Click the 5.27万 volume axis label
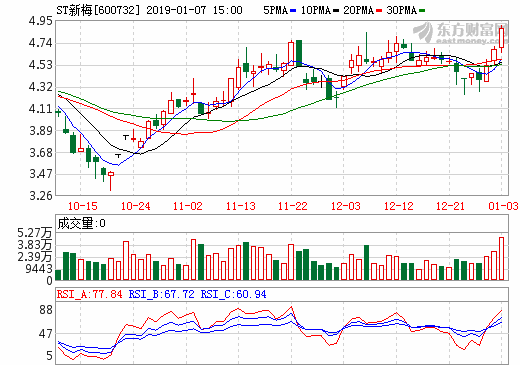520x365 pixels. pyautogui.click(x=35, y=233)
